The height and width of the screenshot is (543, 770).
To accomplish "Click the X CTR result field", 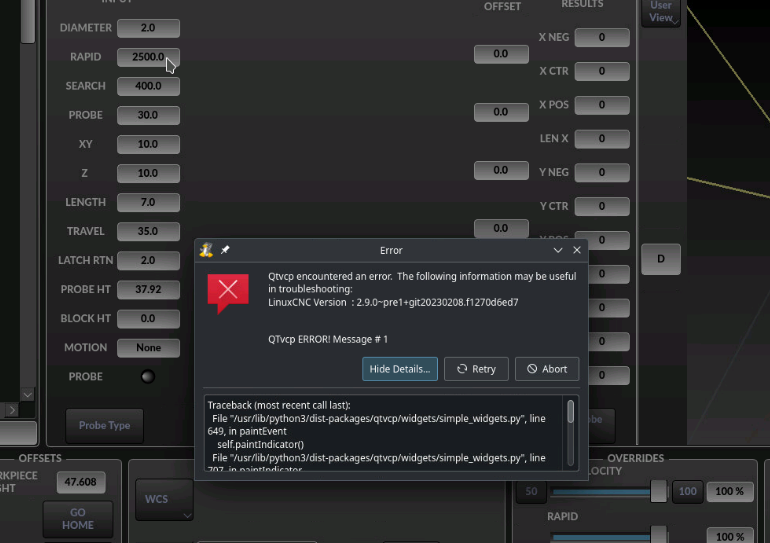I will click(602, 71).
